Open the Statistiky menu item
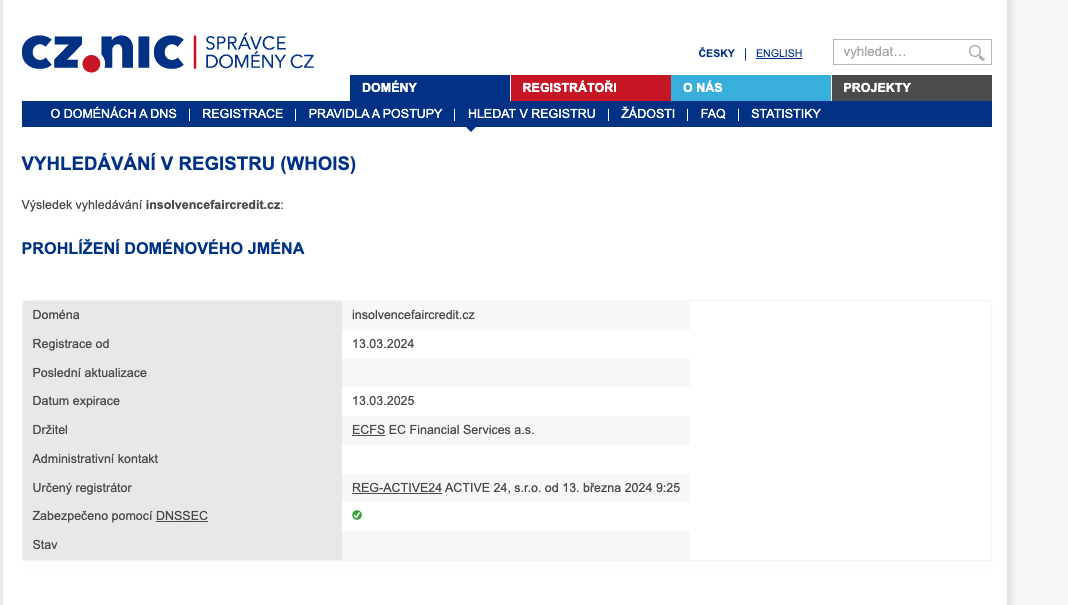 click(785, 114)
